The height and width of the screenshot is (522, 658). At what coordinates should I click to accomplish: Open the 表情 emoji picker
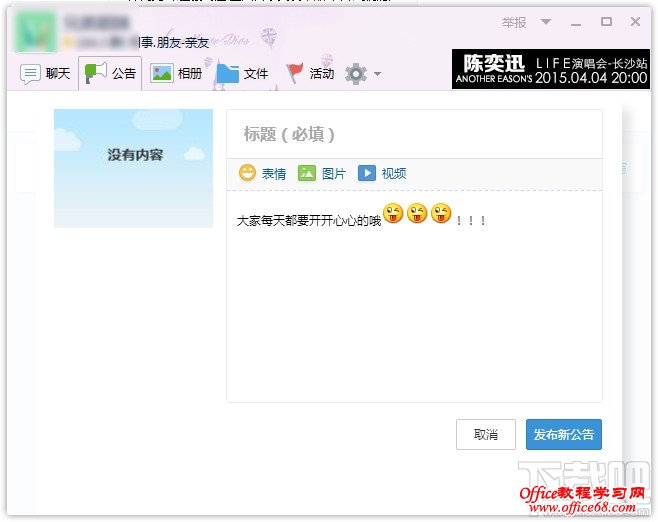click(x=263, y=173)
